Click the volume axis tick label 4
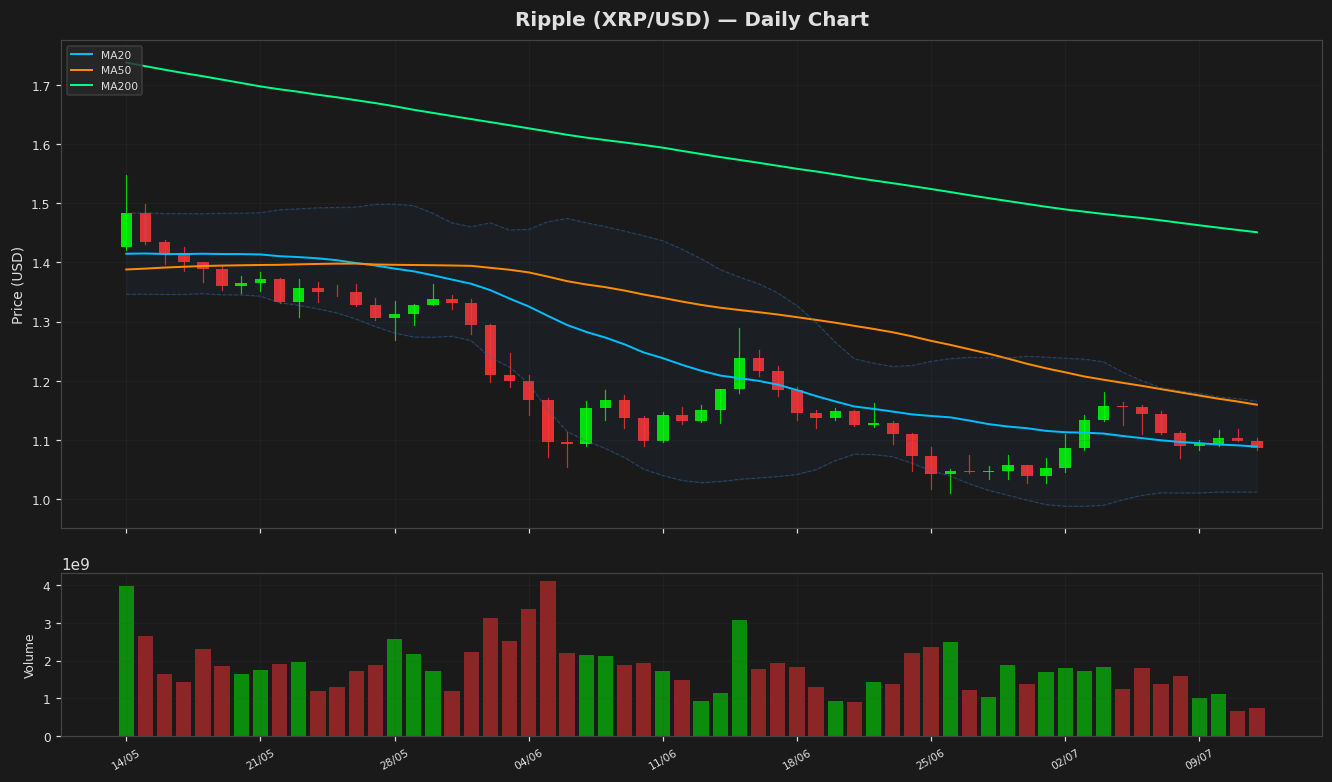 pyautogui.click(x=46, y=586)
